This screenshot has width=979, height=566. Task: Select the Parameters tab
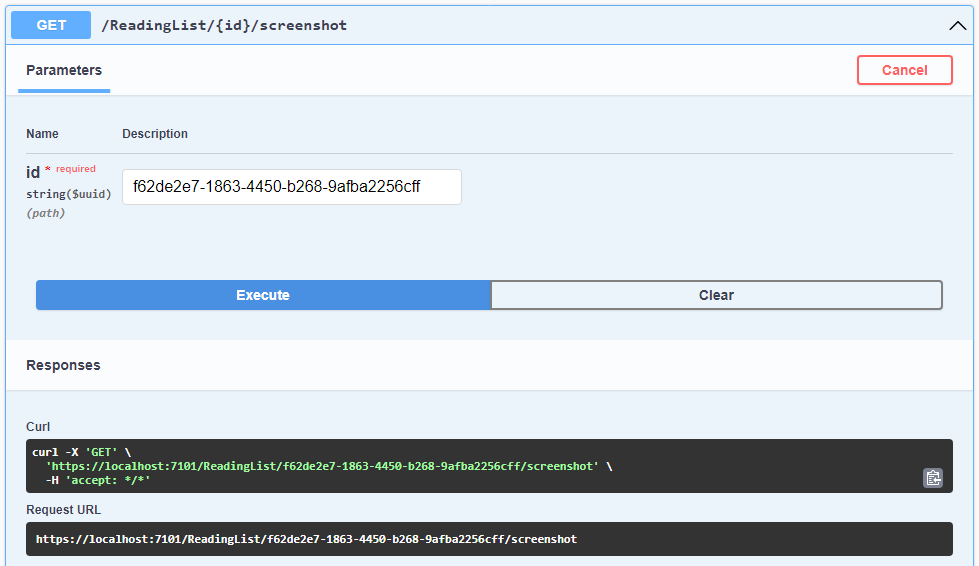64,70
